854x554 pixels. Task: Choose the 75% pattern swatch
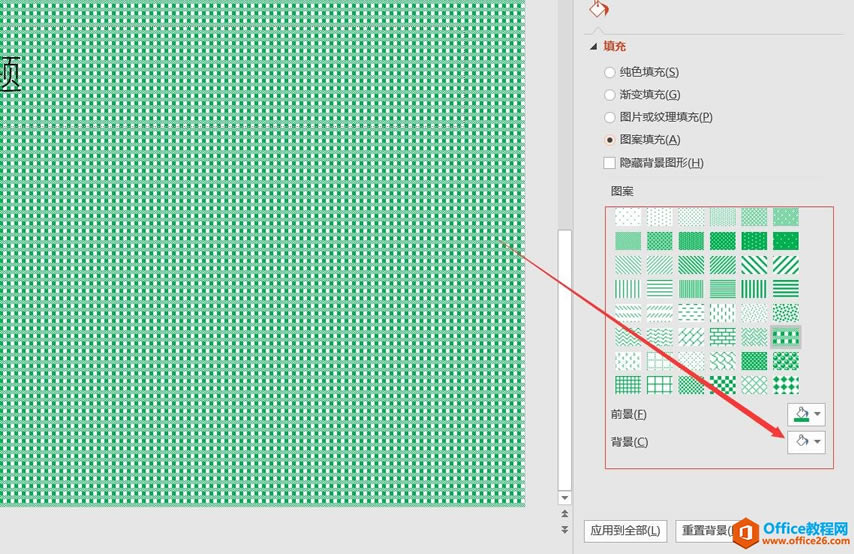click(x=723, y=241)
